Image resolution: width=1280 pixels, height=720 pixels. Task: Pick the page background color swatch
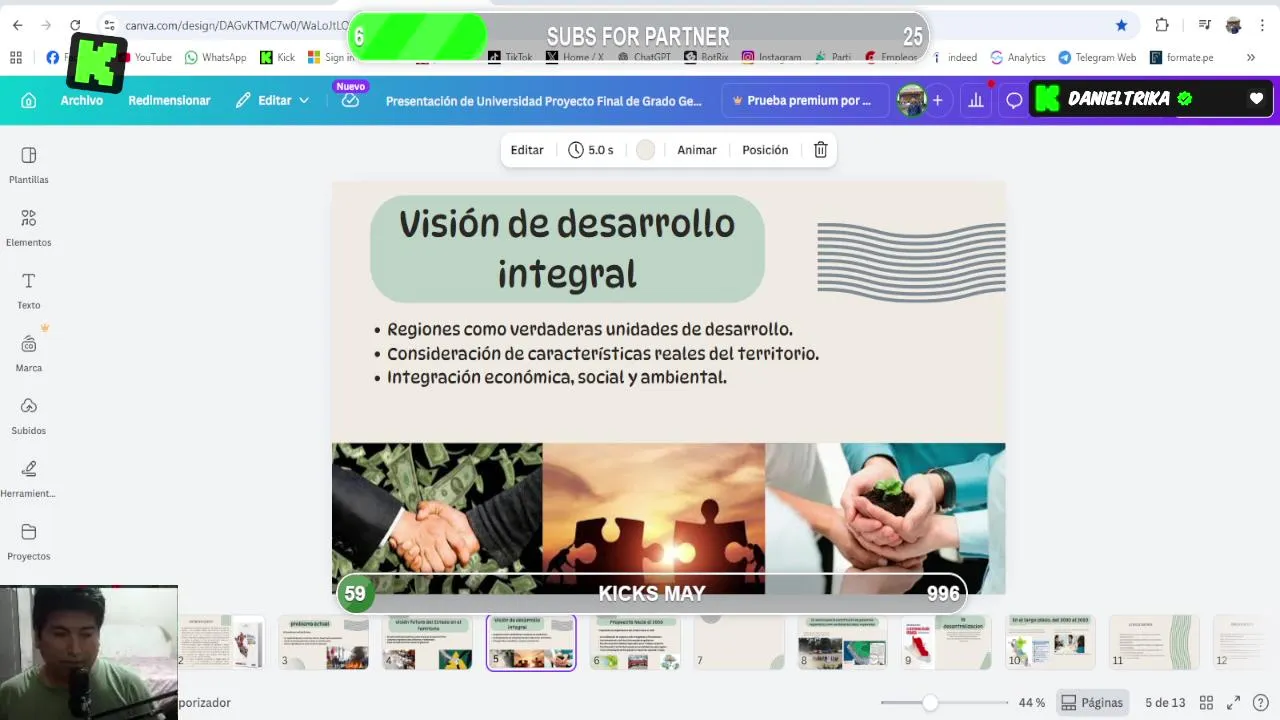click(x=645, y=150)
